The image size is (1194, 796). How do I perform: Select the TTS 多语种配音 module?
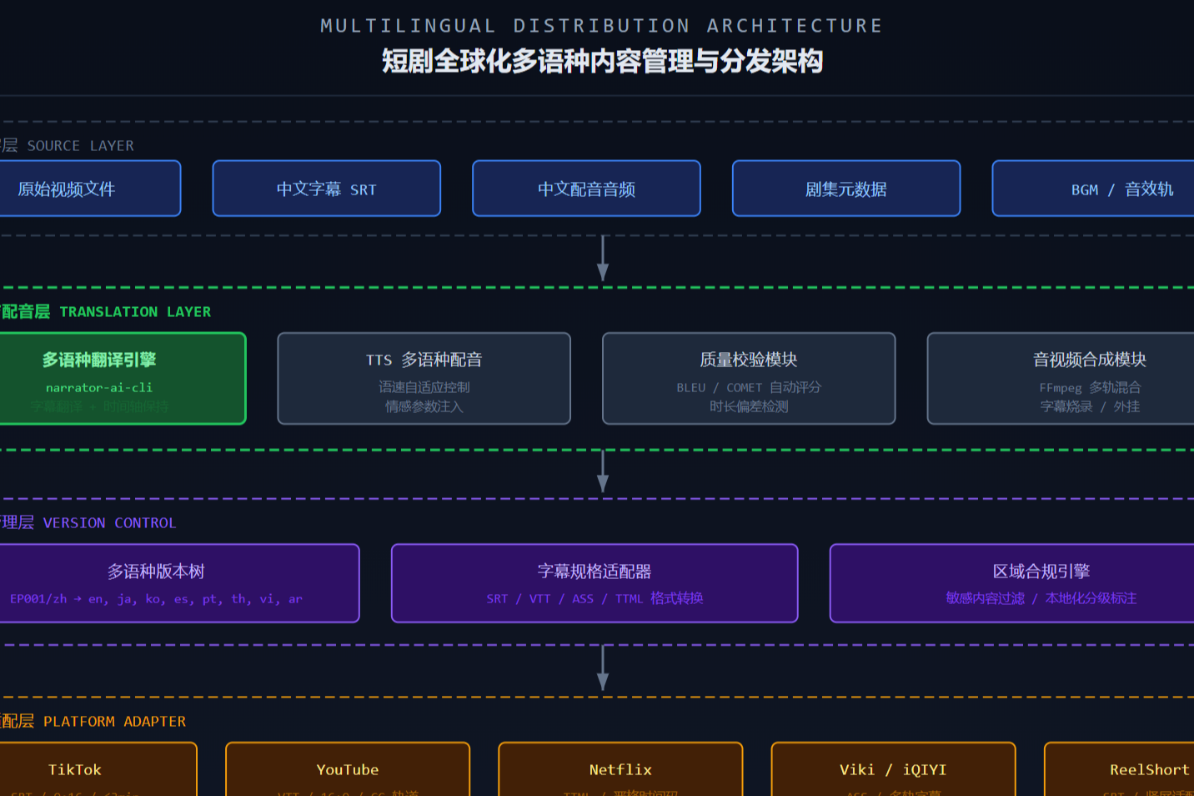(x=424, y=379)
